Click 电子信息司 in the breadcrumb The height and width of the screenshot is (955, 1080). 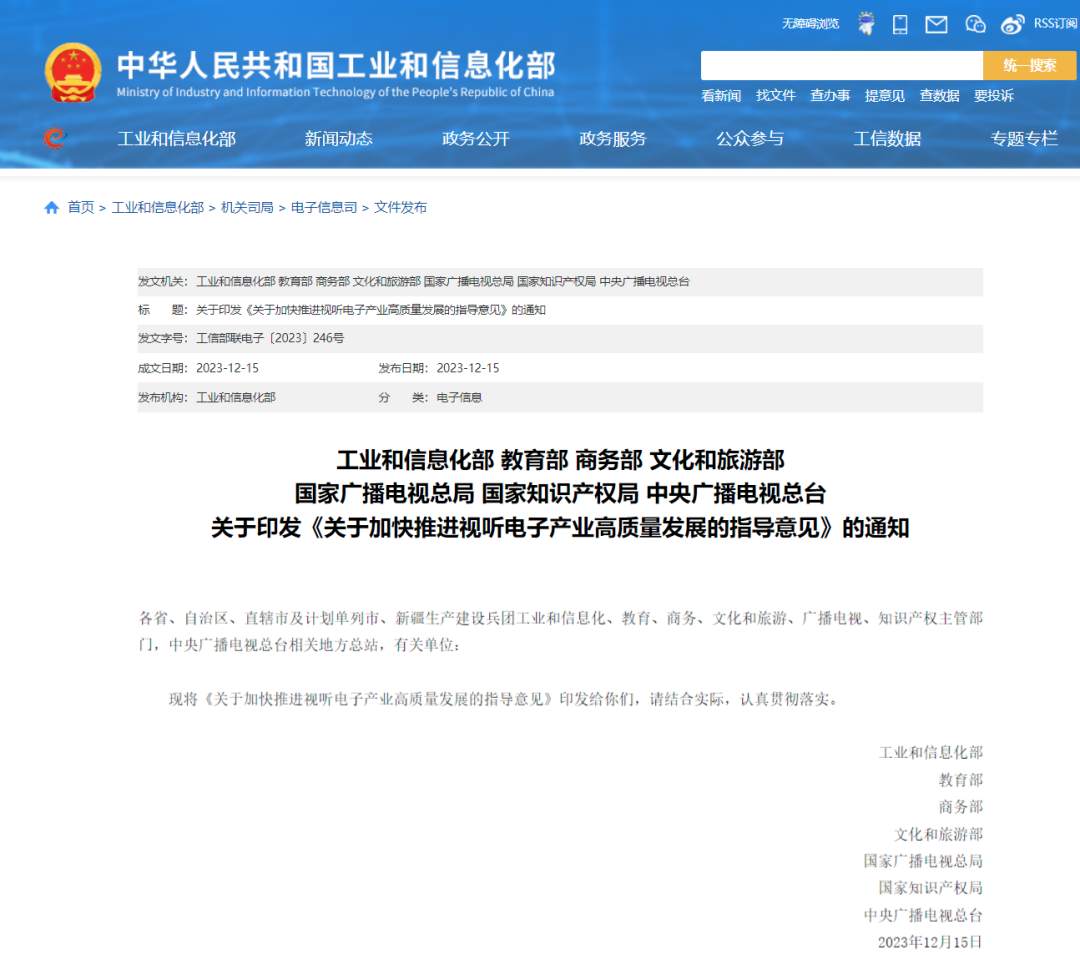point(324,207)
